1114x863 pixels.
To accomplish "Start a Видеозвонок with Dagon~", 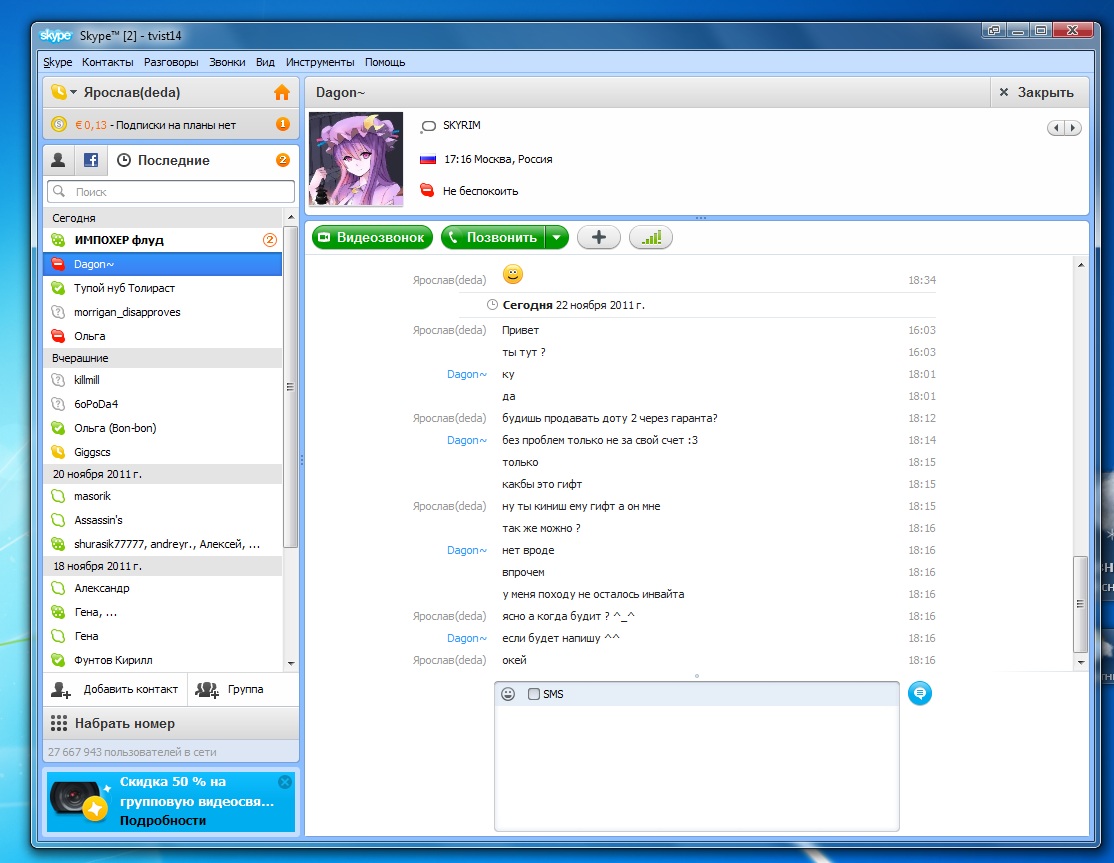I will 372,237.
